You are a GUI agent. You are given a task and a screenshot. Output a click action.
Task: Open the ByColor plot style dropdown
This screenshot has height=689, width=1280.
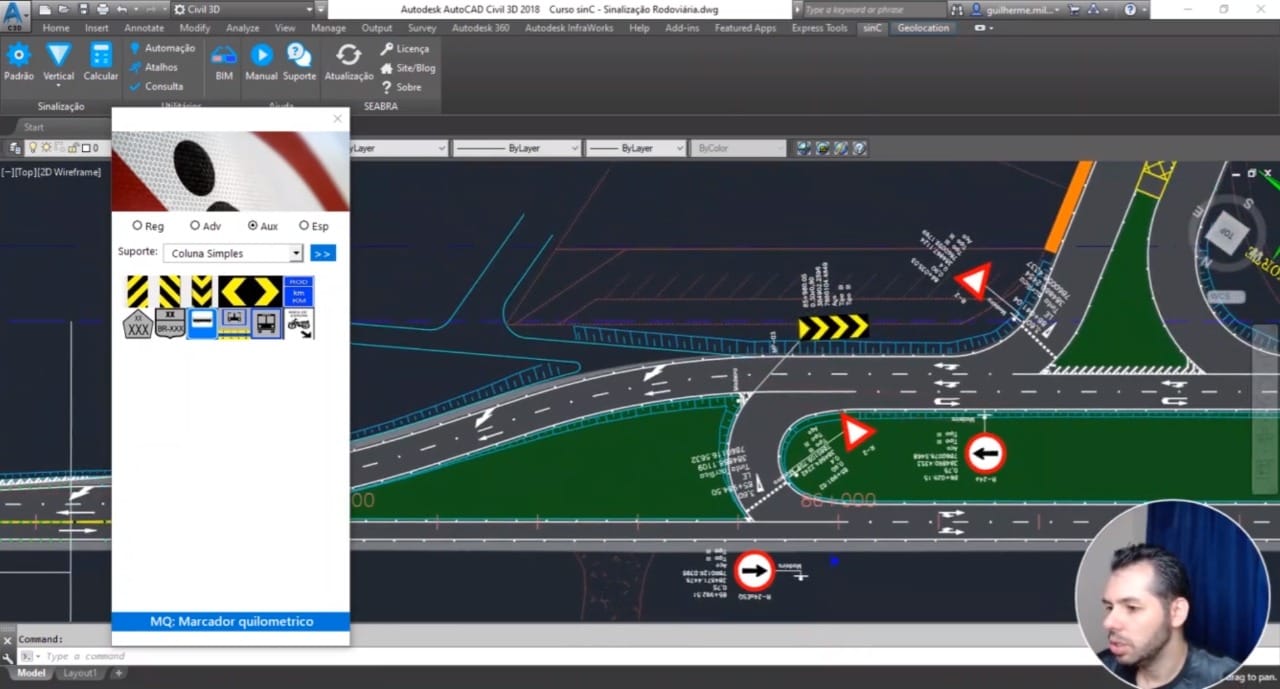click(x=739, y=148)
